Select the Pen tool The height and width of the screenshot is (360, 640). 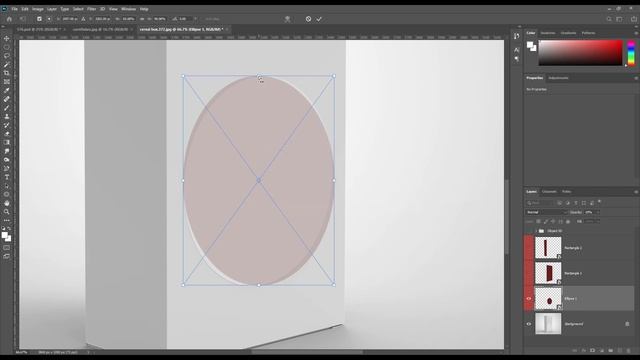7,169
